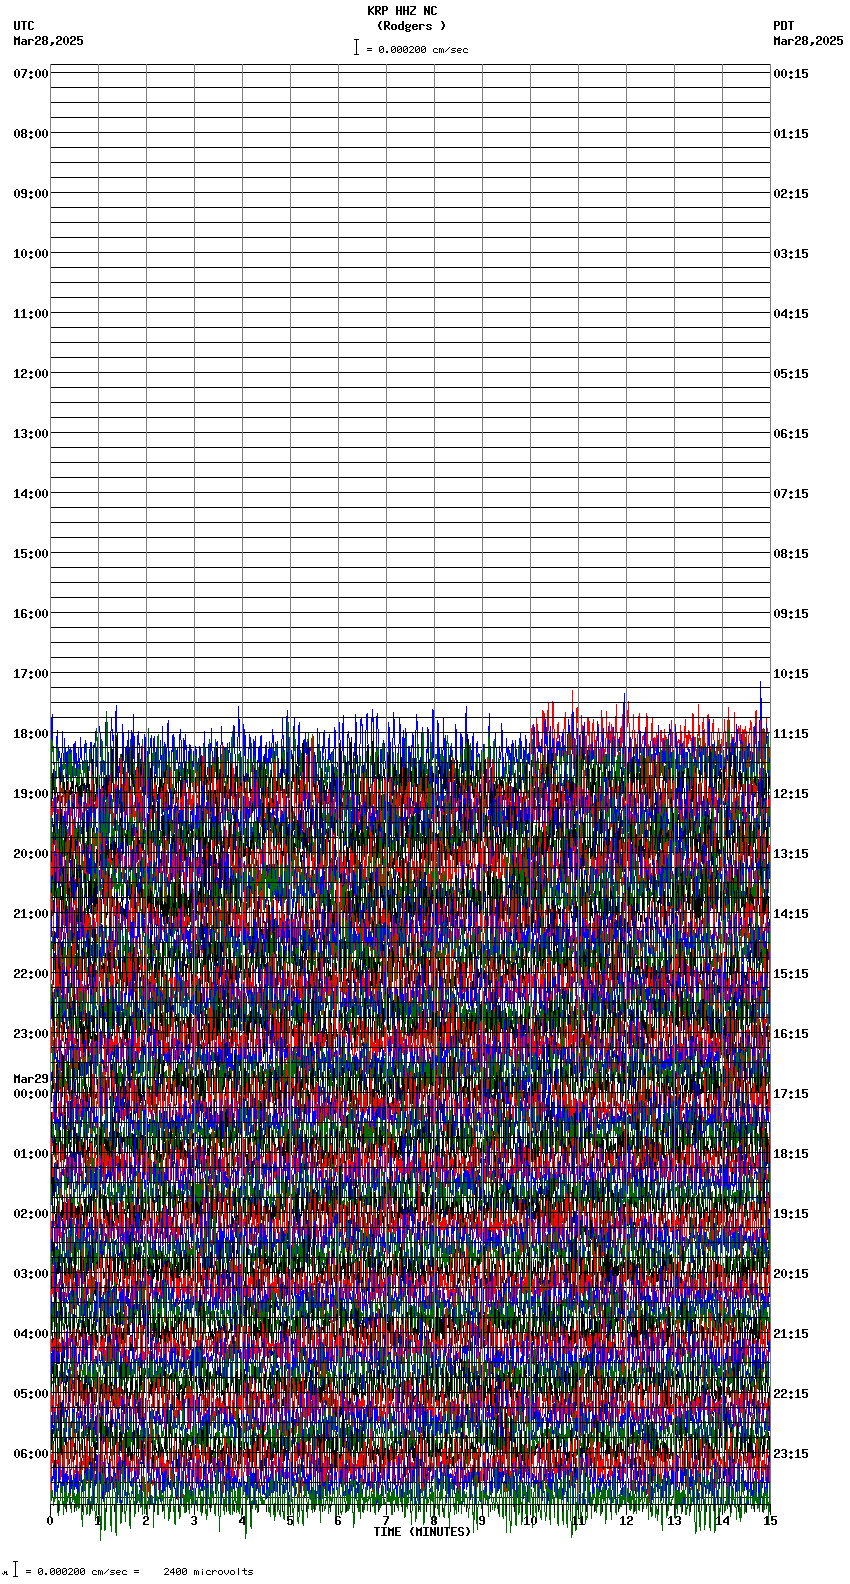Click the 04:00 UTC time label

point(31,1334)
